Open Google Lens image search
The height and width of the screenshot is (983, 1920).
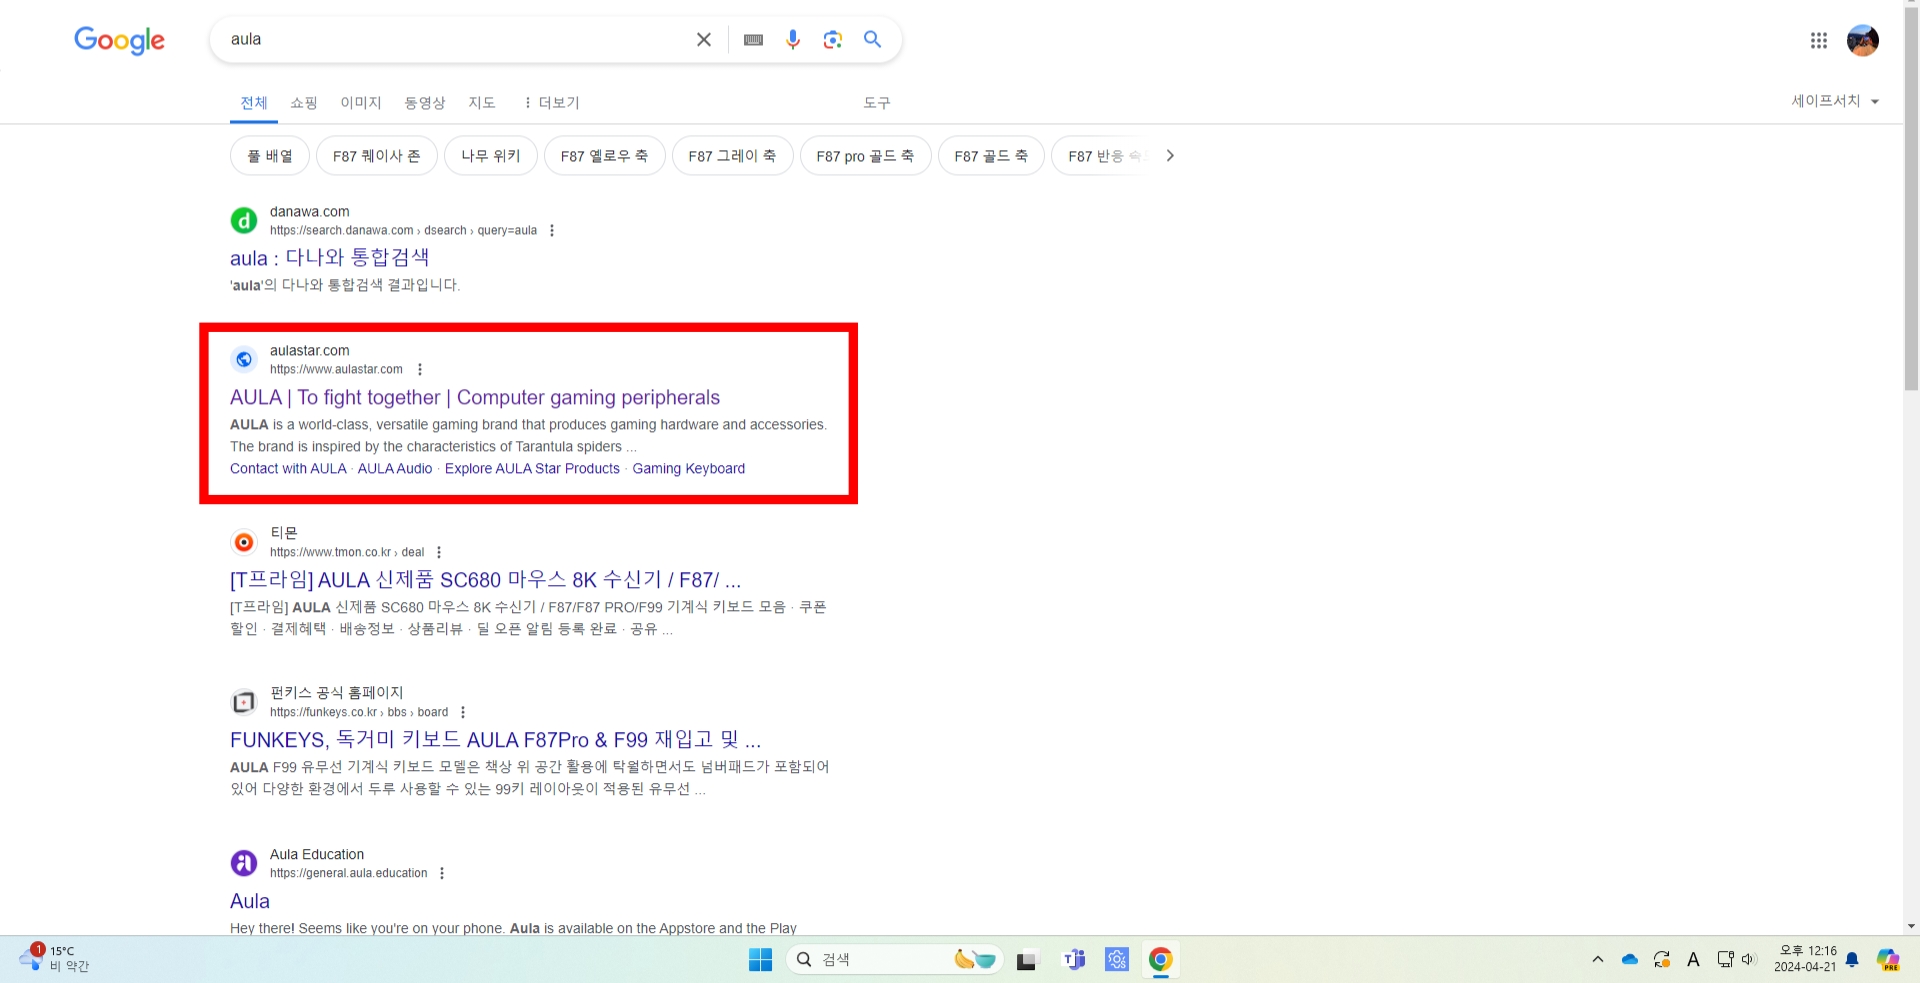coord(833,39)
